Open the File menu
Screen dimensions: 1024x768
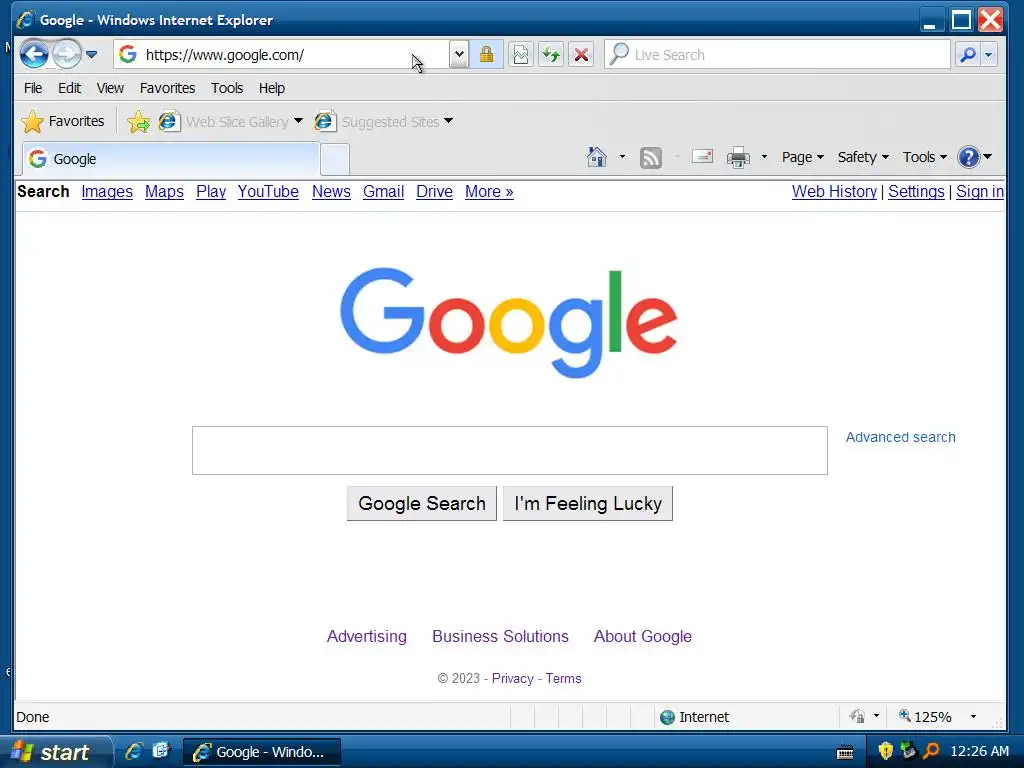point(33,88)
